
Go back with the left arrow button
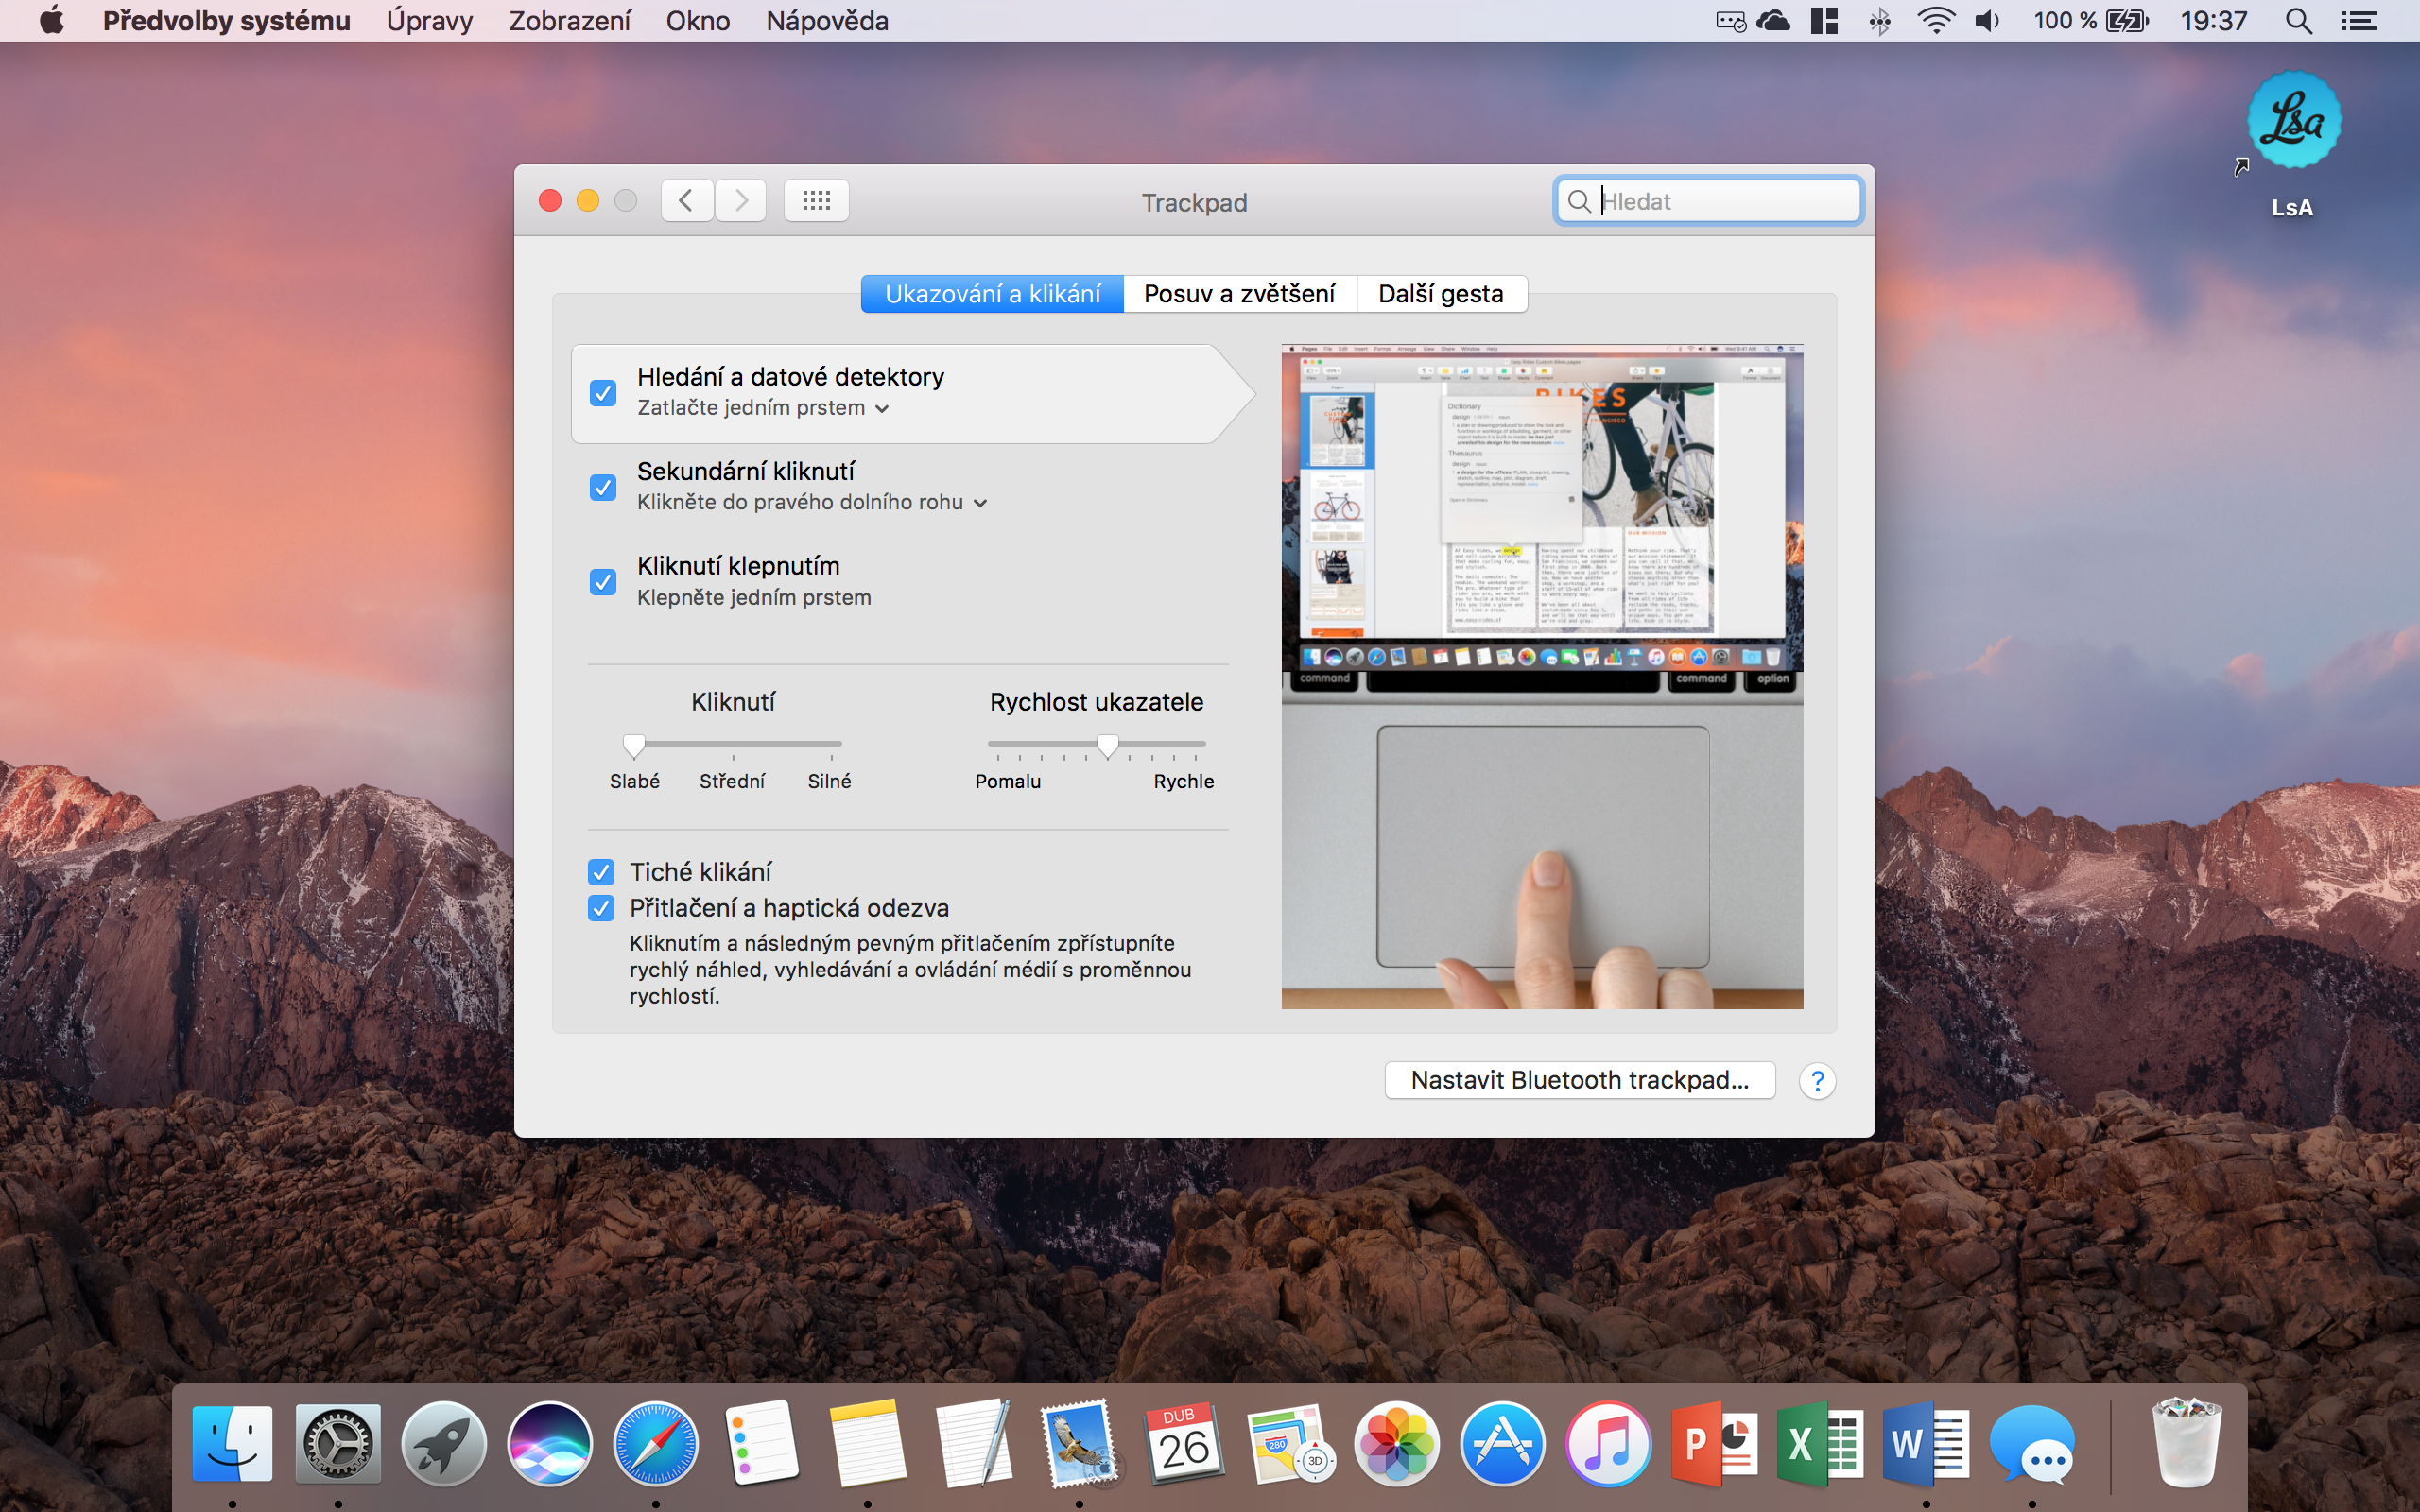click(x=686, y=201)
